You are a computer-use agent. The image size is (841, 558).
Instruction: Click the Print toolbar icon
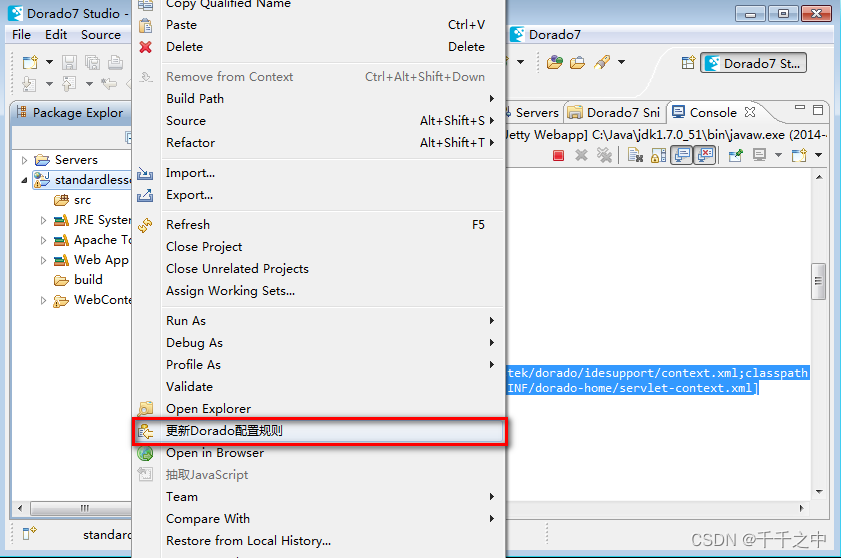115,62
